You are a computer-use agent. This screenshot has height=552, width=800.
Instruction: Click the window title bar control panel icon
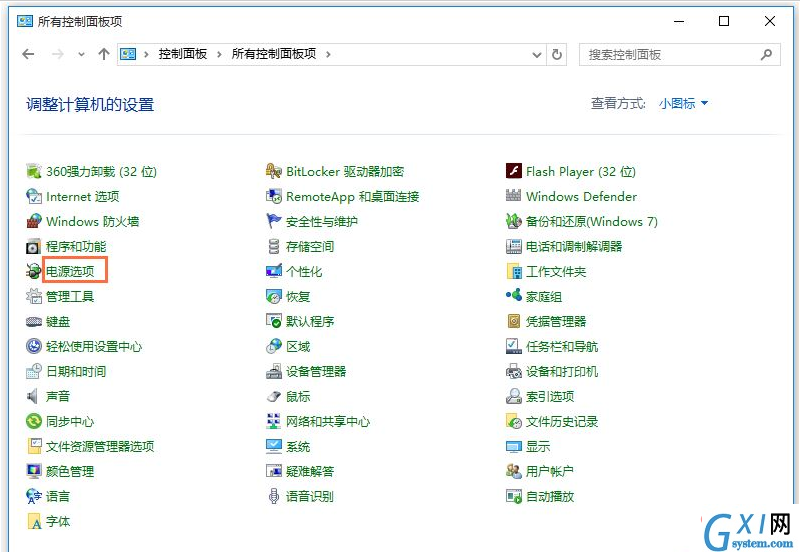pos(25,21)
